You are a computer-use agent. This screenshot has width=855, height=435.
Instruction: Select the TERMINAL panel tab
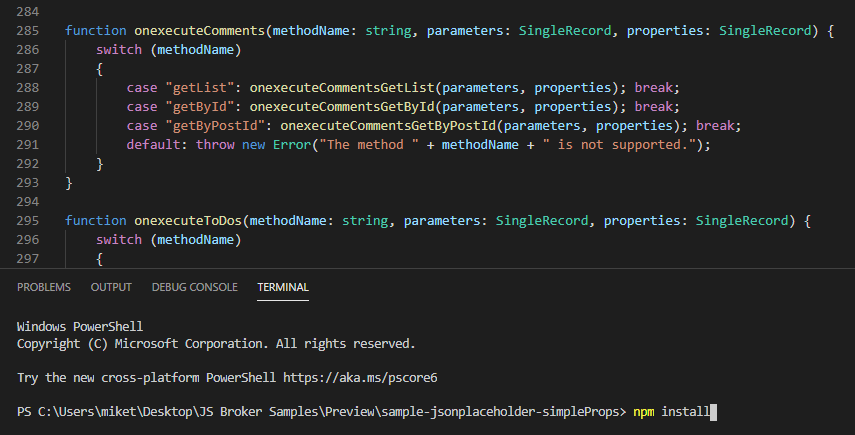[x=283, y=287]
